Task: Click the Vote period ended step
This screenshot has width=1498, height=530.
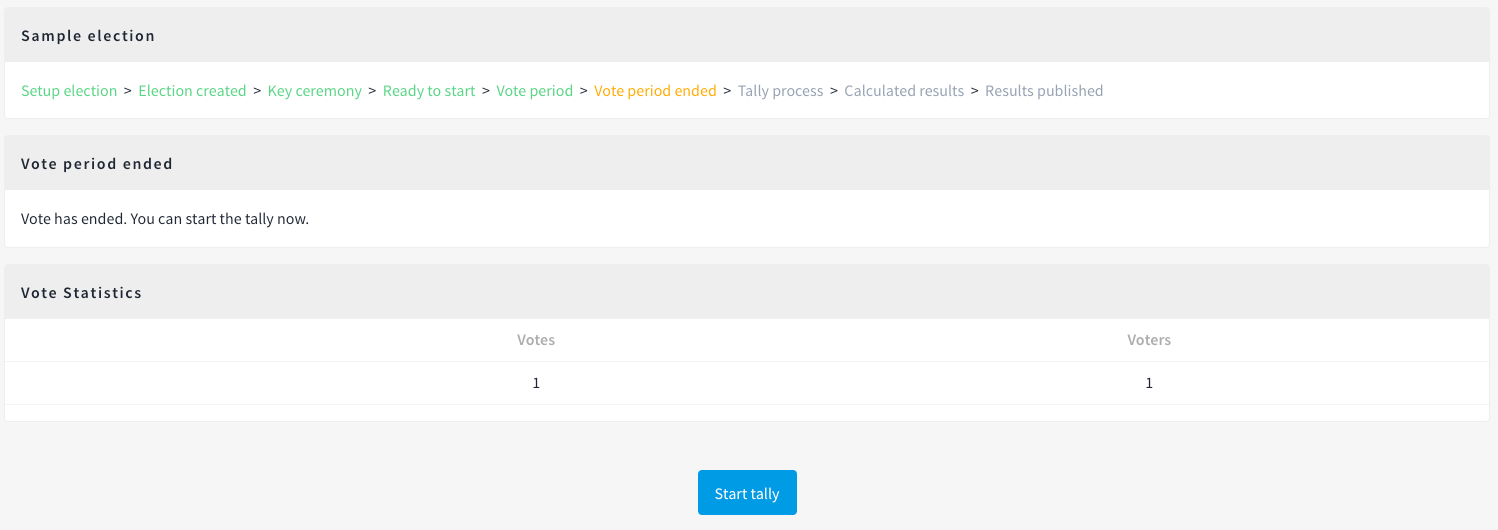Action: 655,91
